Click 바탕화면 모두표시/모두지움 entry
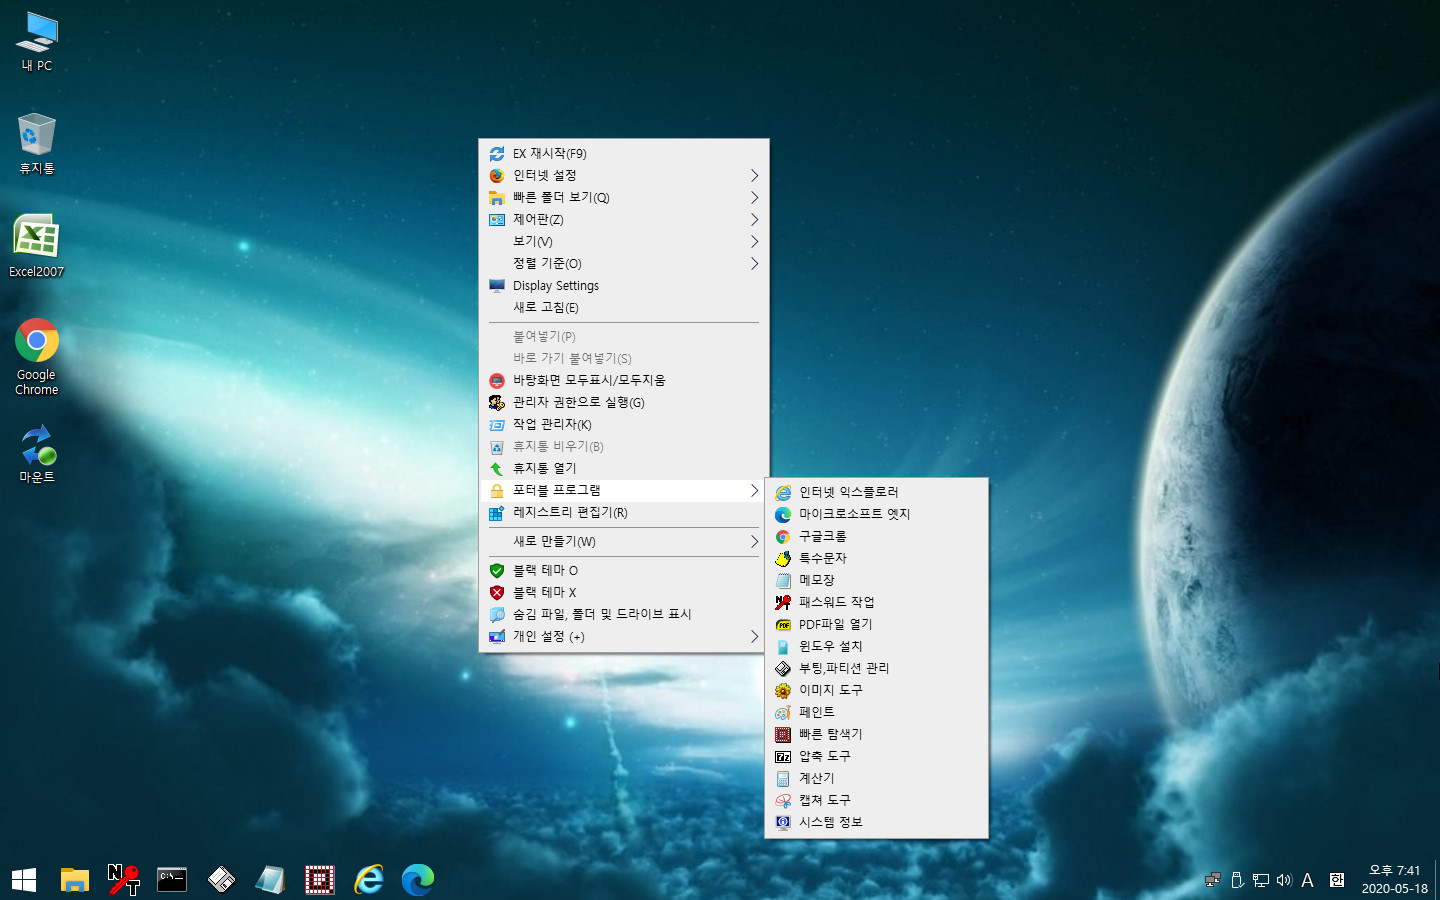This screenshot has height=900, width=1440. pos(624,380)
